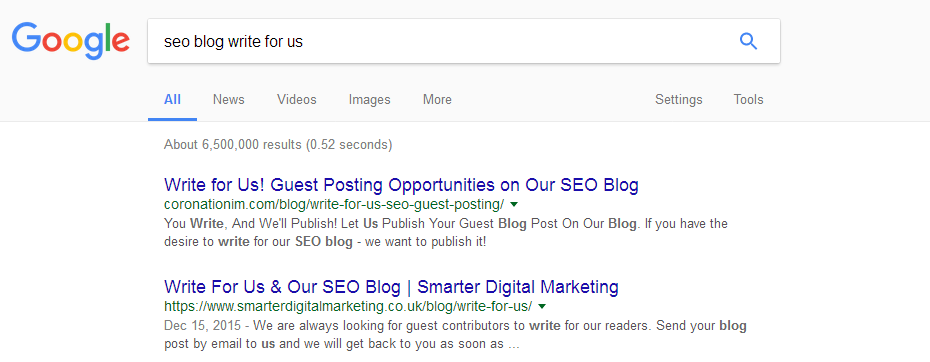Click the coronationim.com green URL
Image resolution: width=930 pixels, height=362 pixels.
click(x=334, y=205)
